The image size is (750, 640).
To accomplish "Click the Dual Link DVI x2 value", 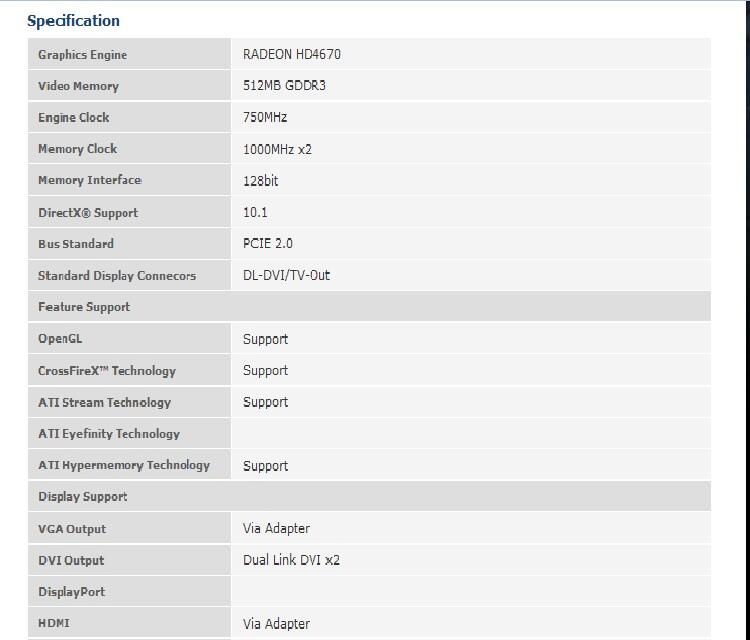I will coord(291,560).
